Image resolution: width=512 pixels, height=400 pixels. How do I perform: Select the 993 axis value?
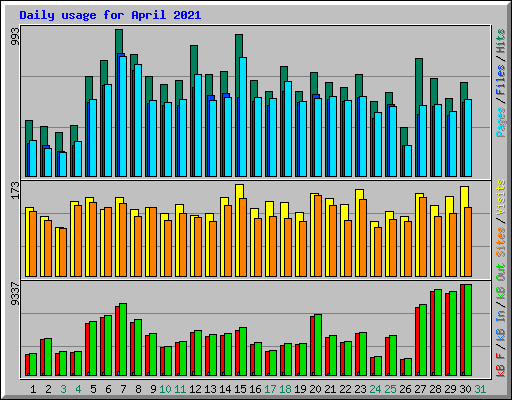(15, 36)
